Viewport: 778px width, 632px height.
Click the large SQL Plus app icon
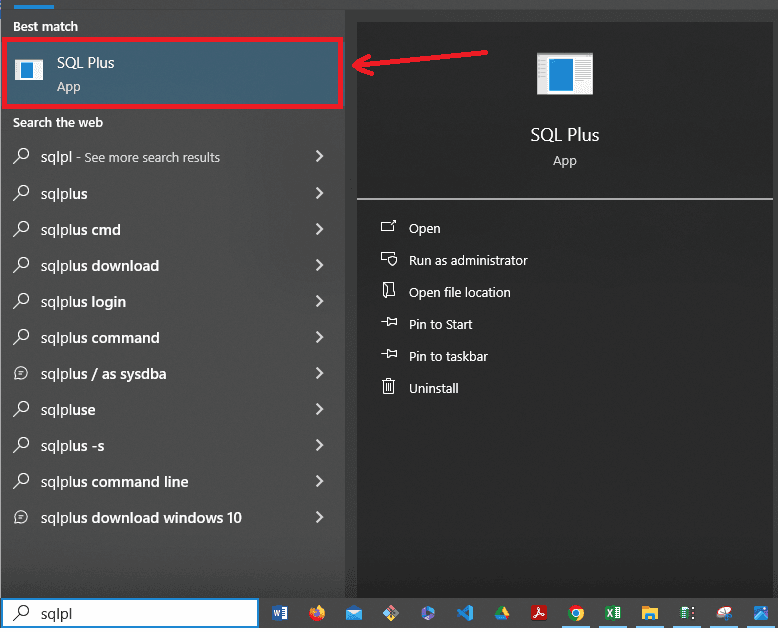564,75
